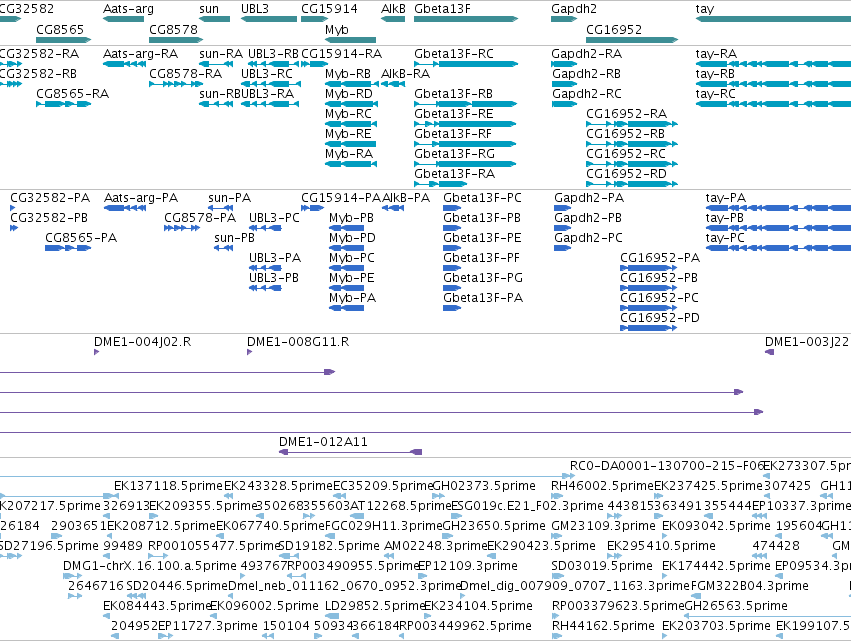851x641 pixels.
Task: Select the CG8578 gene label
Action: tap(173, 29)
